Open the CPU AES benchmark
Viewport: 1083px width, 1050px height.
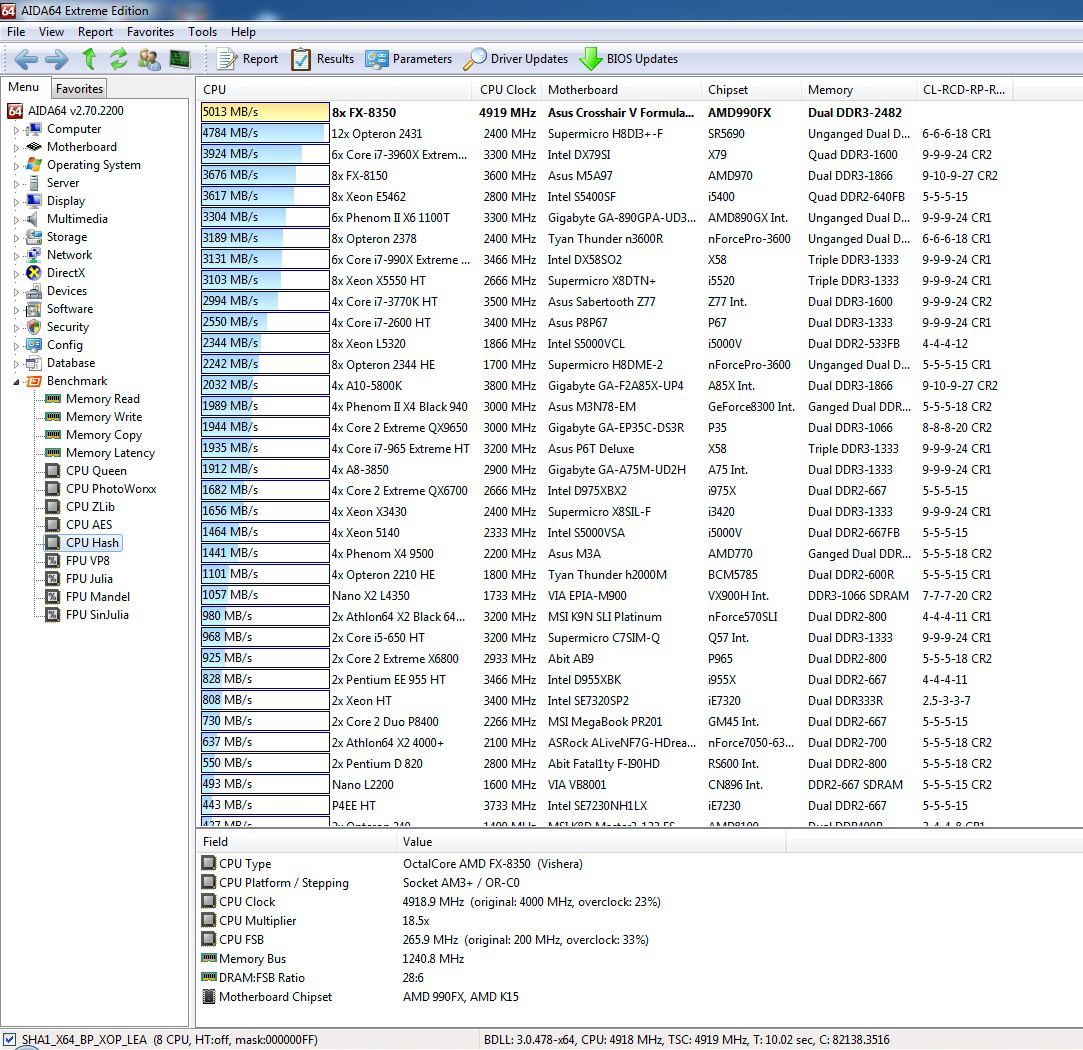79,524
